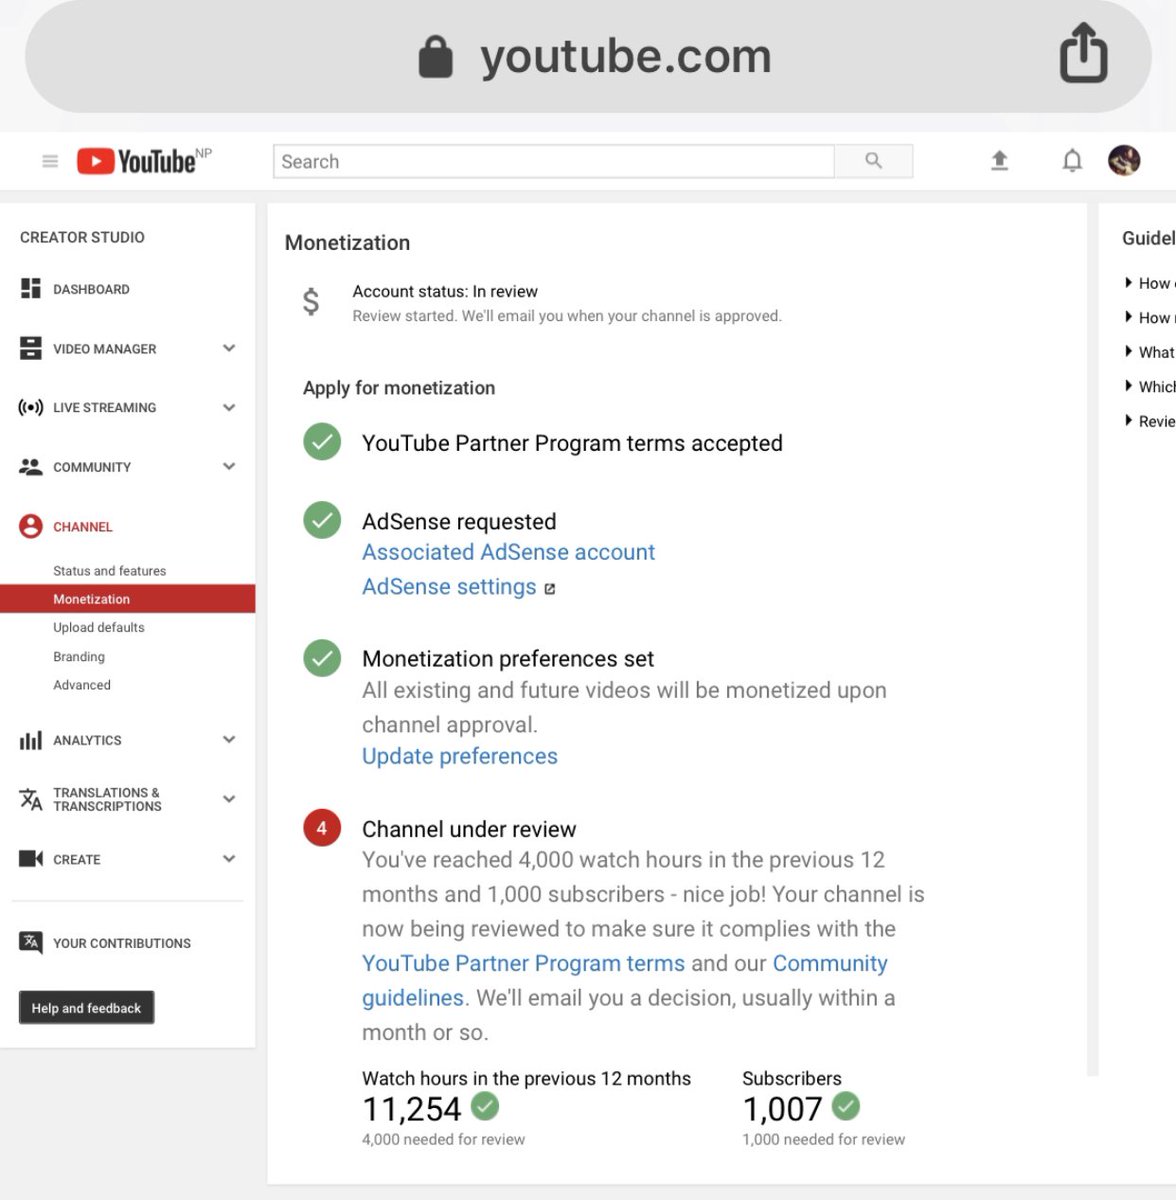Click the 'Account status: In review' text
The height and width of the screenshot is (1200, 1176).
(445, 291)
